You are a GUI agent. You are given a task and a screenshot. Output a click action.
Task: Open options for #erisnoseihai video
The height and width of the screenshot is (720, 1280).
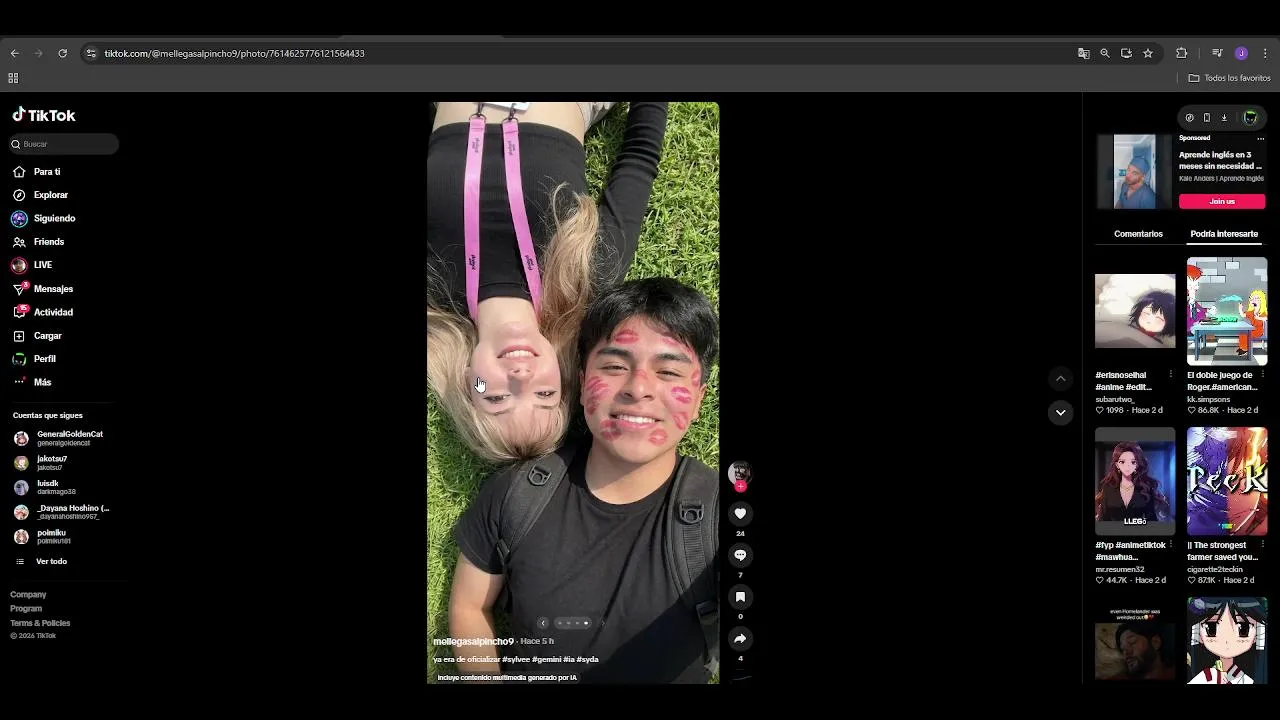pyautogui.click(x=1170, y=375)
